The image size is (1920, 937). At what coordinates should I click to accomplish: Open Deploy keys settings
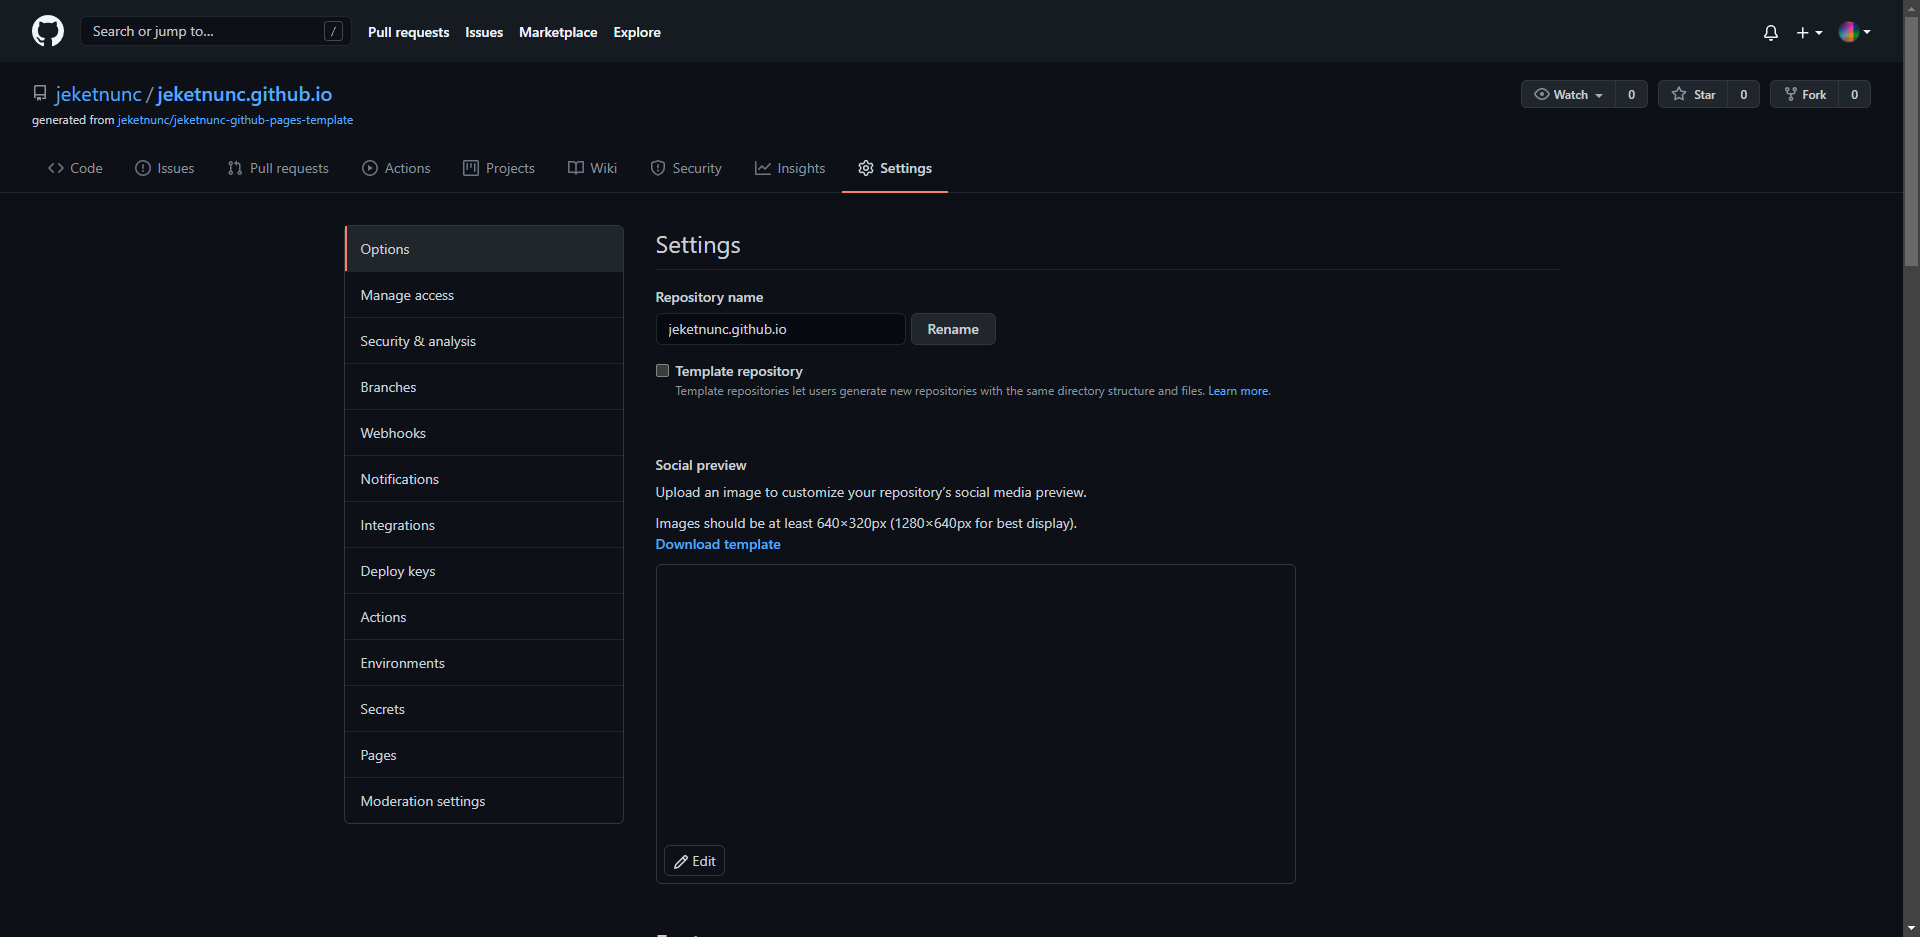click(484, 571)
